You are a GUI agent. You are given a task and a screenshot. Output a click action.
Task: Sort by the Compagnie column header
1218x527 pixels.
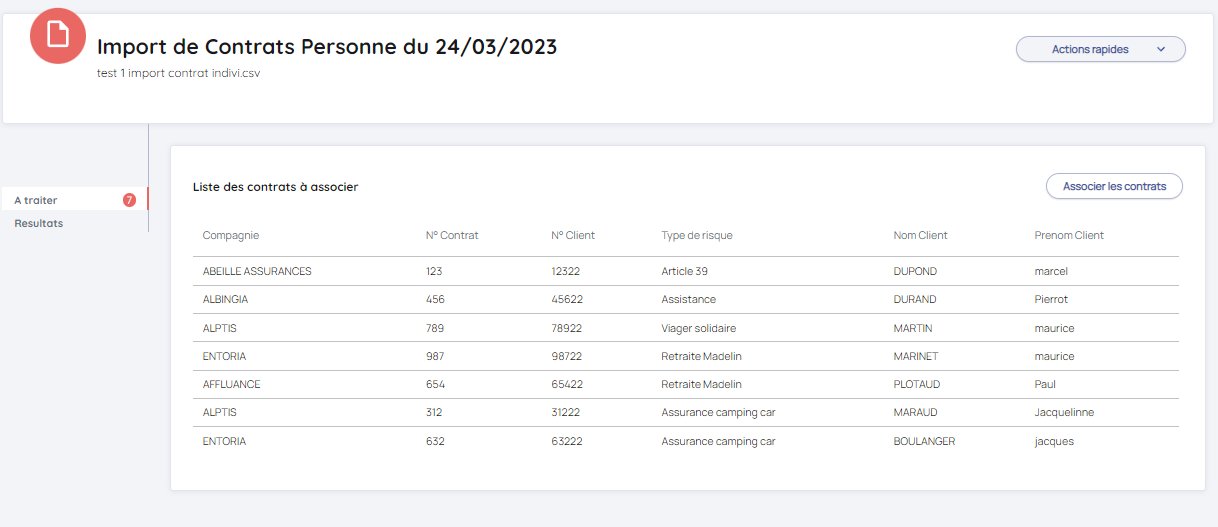tap(231, 236)
